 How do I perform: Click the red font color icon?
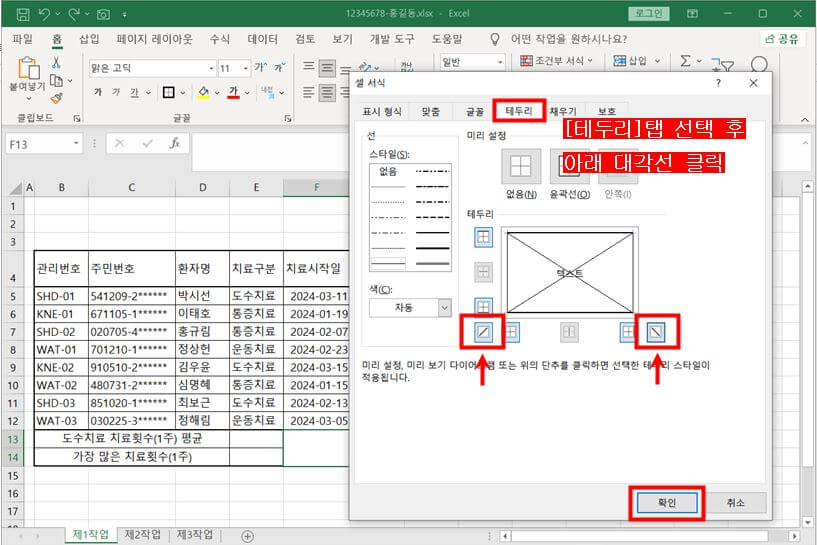point(233,93)
